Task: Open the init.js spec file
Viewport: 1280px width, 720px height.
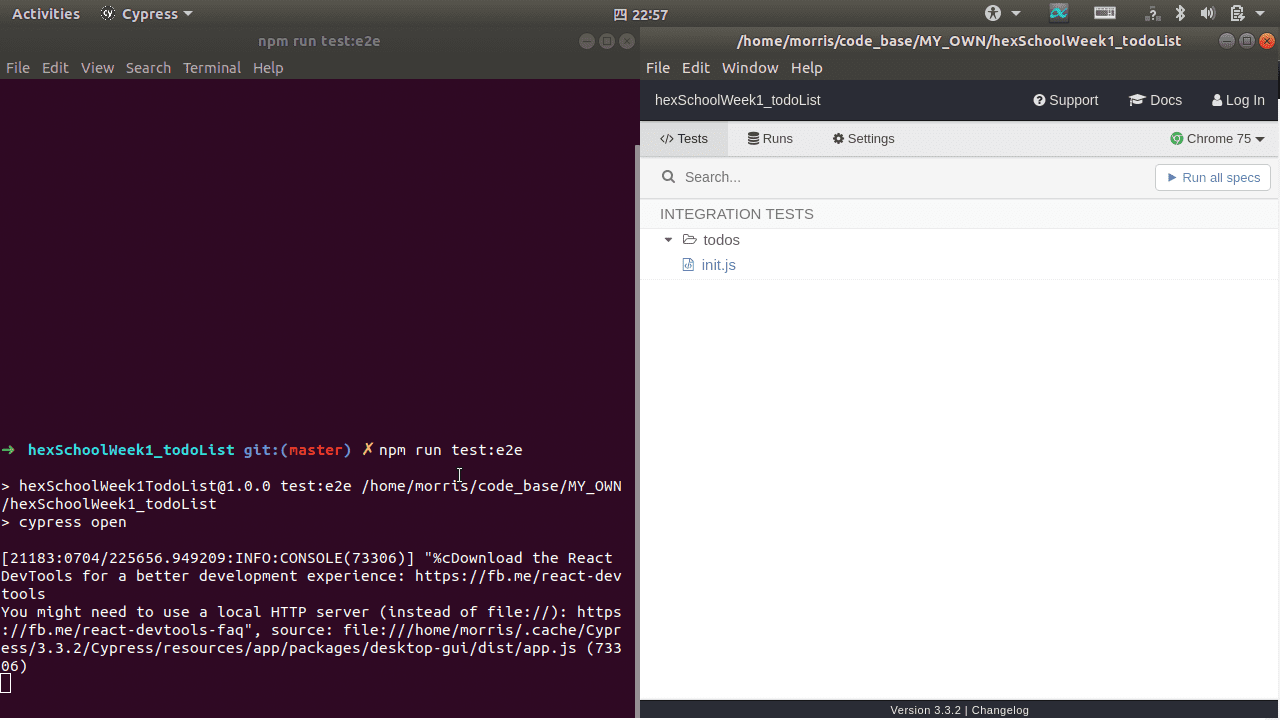Action: click(718, 265)
